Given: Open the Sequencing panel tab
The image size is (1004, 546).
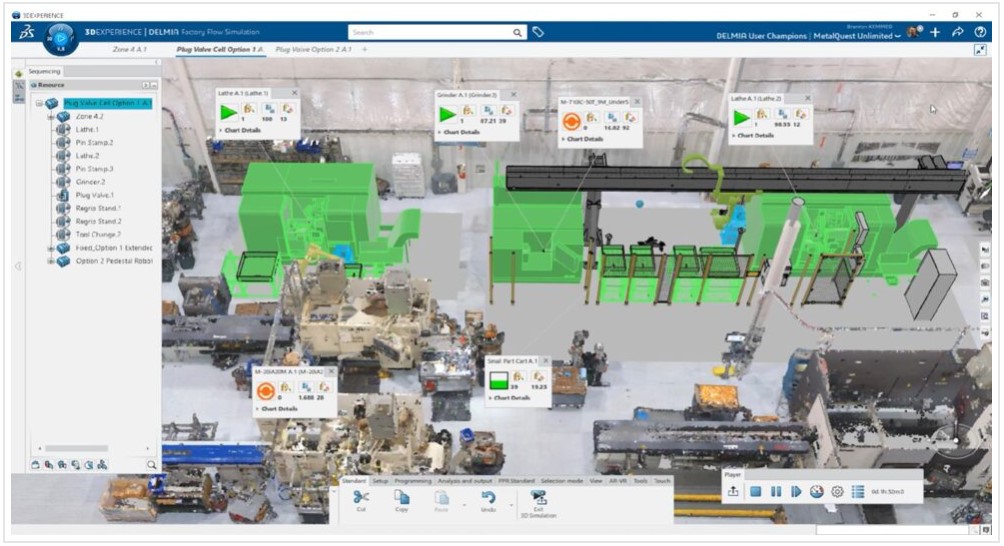Looking at the screenshot, I should (44, 72).
